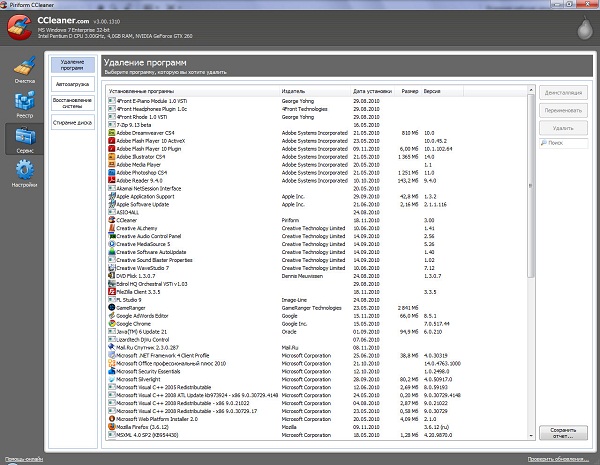Select the ASIO4ALL row

(x=283, y=212)
